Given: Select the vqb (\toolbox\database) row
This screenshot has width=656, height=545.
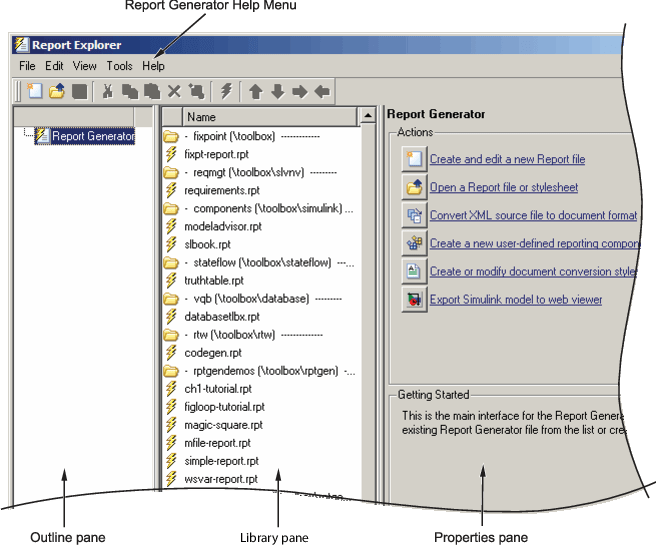Looking at the screenshot, I should point(259,299).
